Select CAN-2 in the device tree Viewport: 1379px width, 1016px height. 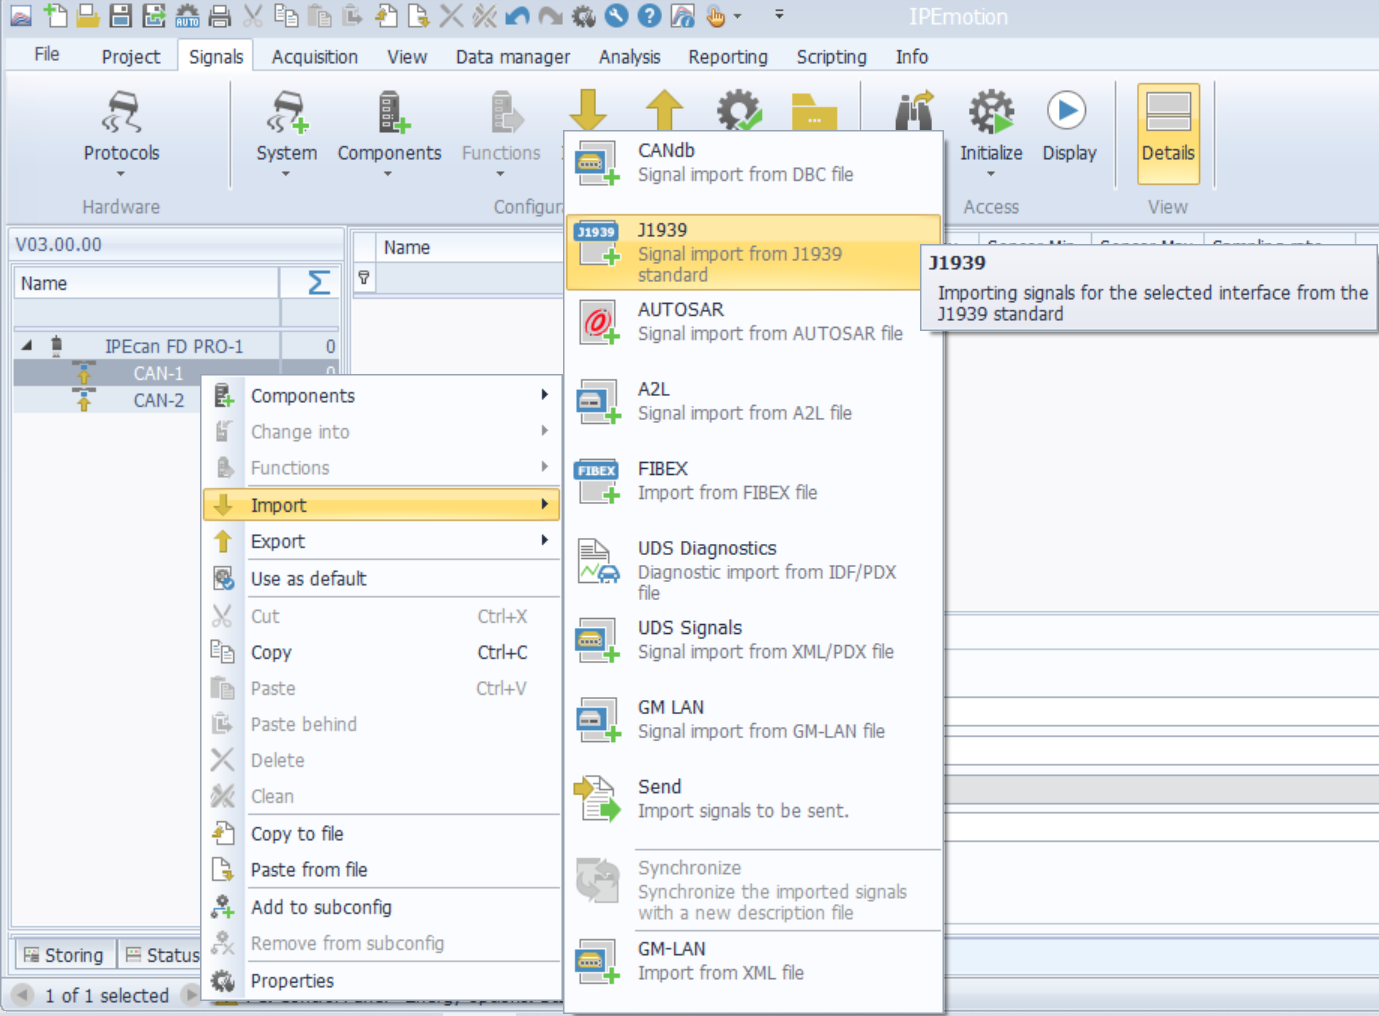[158, 400]
